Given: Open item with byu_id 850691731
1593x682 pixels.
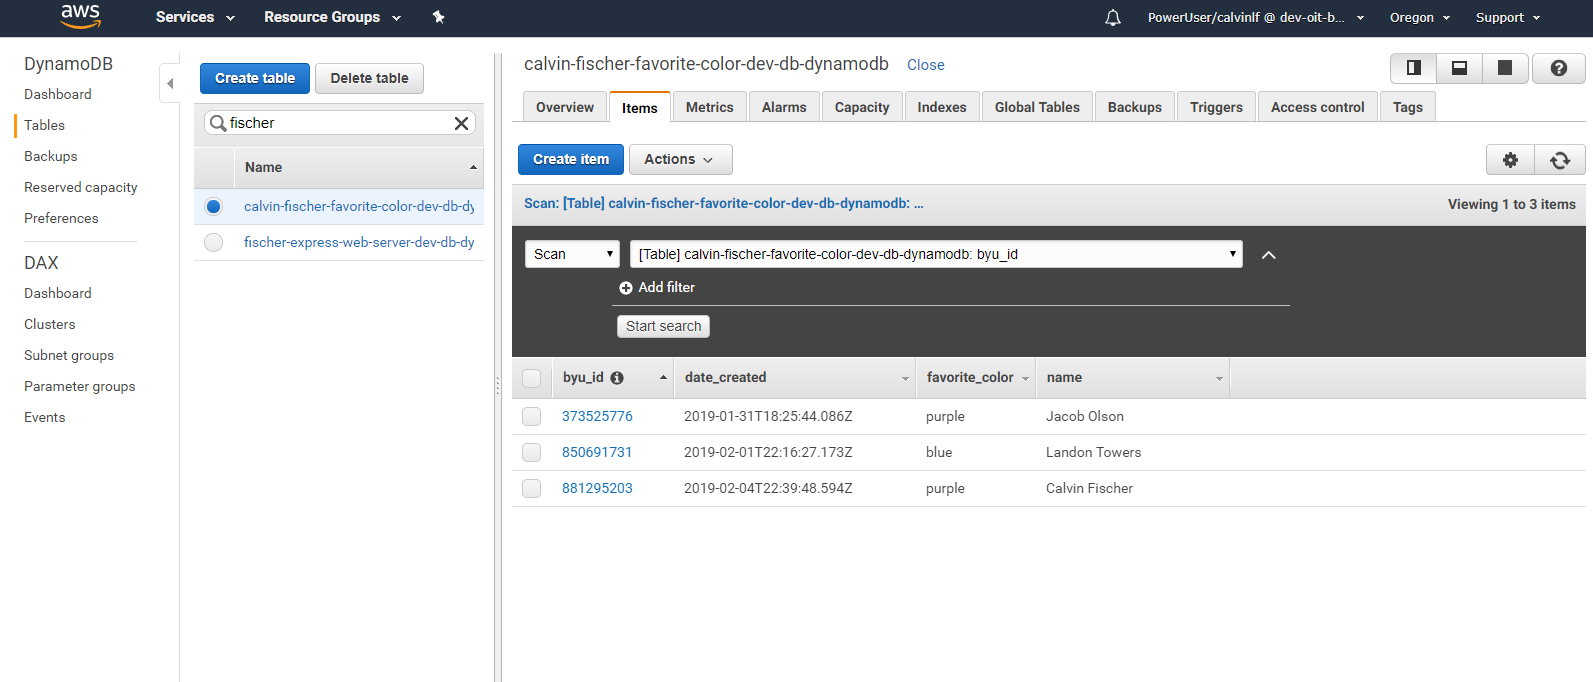Looking at the screenshot, I should 597,452.
